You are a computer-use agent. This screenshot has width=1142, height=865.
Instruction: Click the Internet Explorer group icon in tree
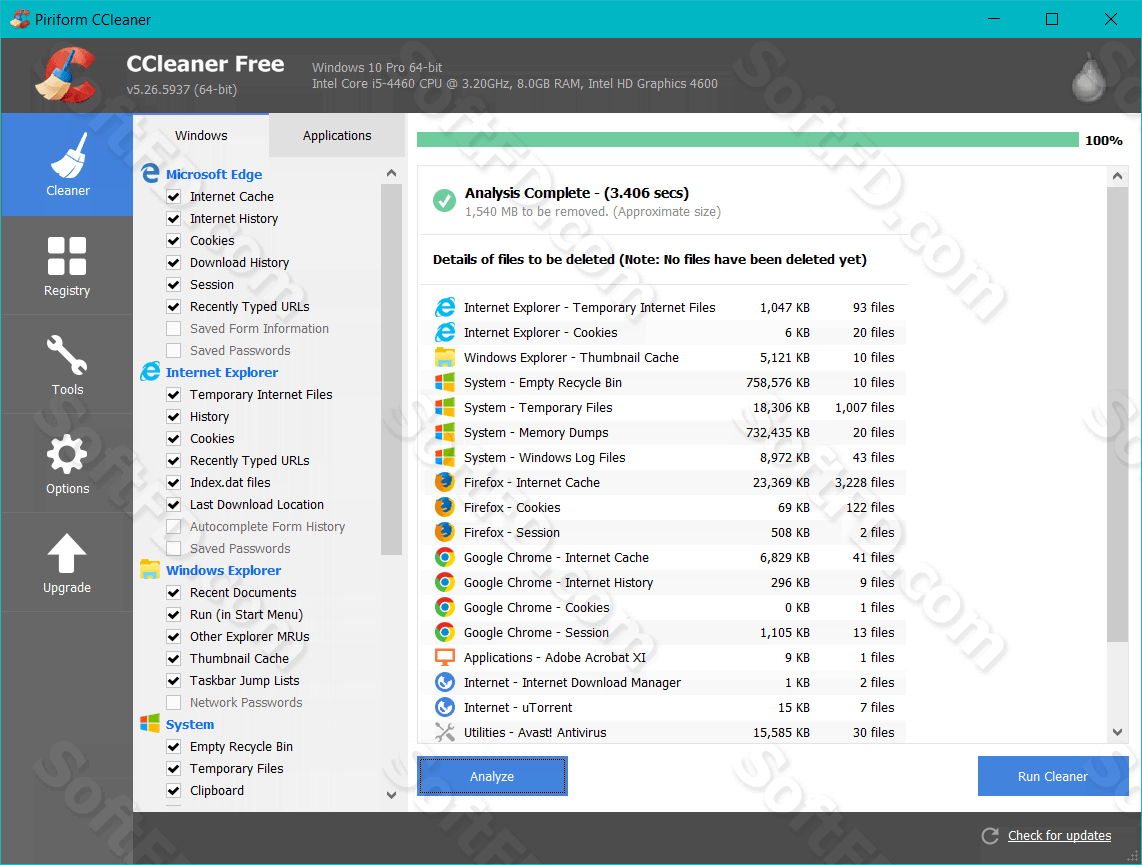pos(150,371)
